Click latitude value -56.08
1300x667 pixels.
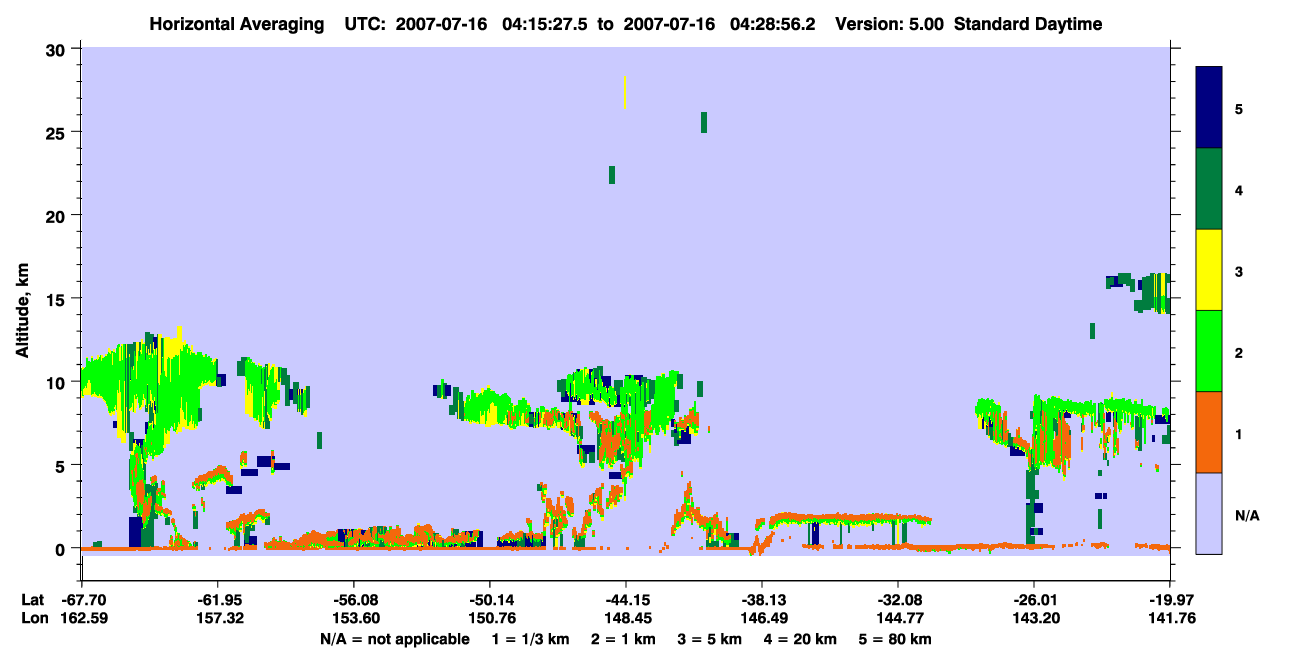(x=354, y=599)
